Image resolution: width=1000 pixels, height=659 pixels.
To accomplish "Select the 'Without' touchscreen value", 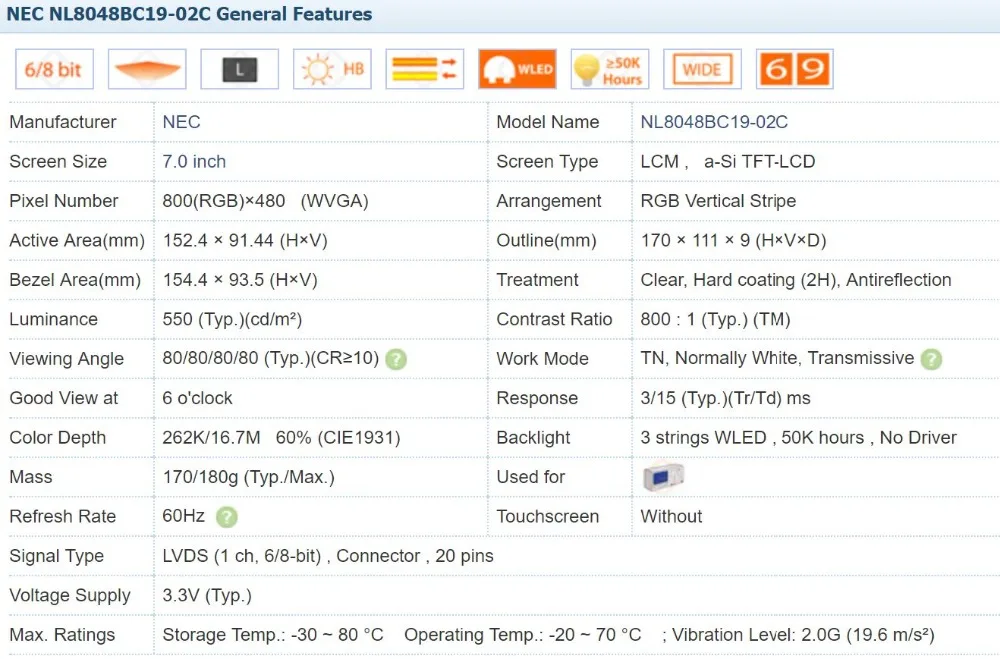I will coord(671,517).
